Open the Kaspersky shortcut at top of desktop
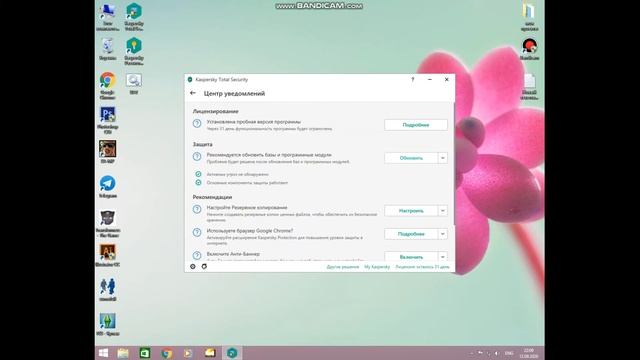The width and height of the screenshot is (640, 360). pyautogui.click(x=134, y=17)
